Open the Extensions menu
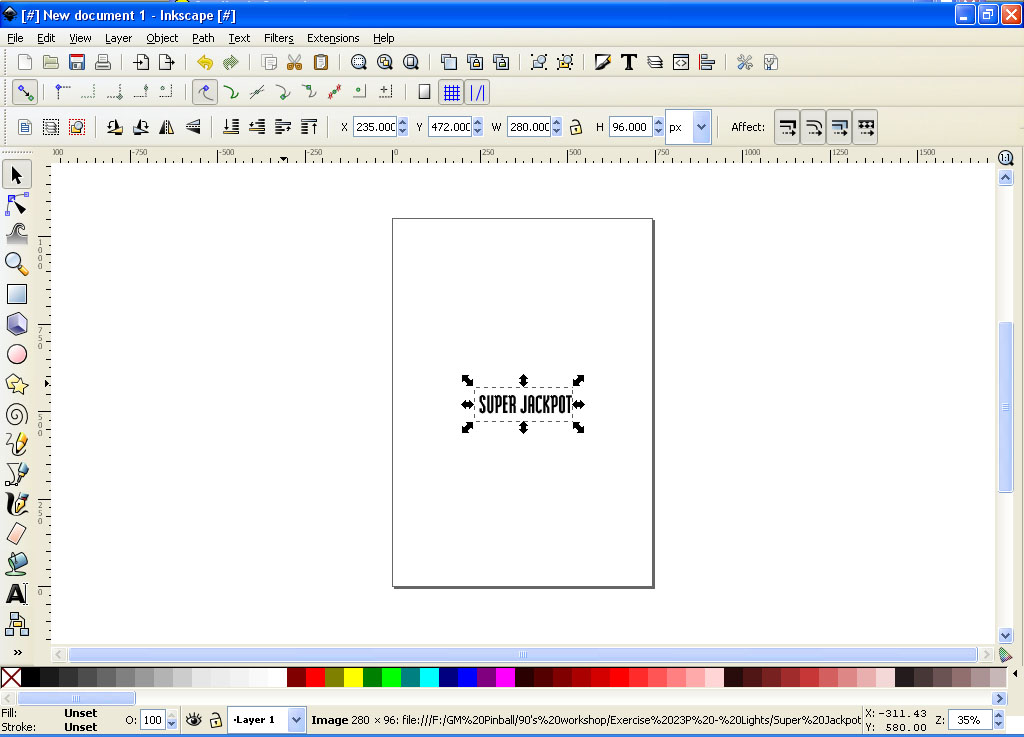 [x=333, y=38]
